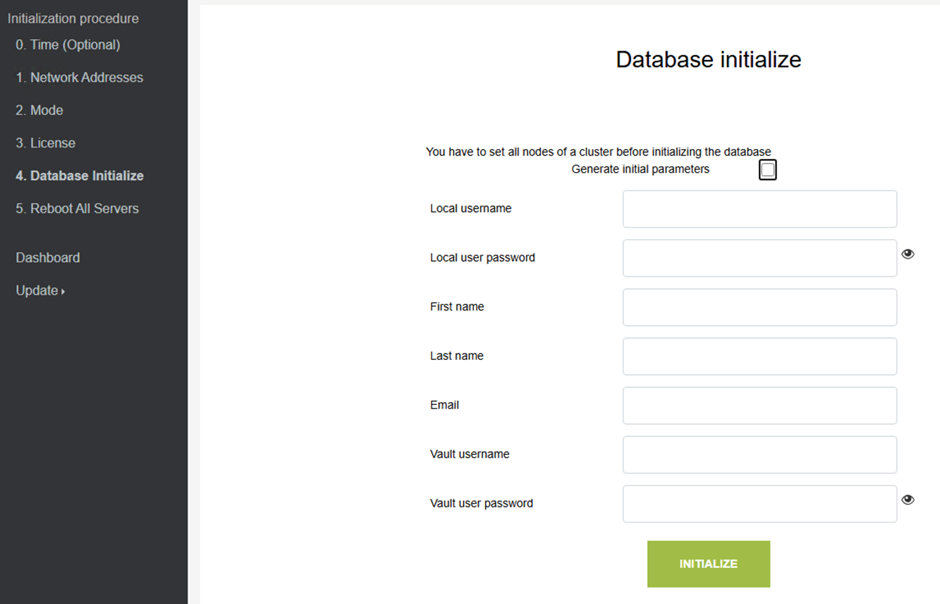The width and height of the screenshot is (940, 604).
Task: Click into Local user password field
Action: 759,258
